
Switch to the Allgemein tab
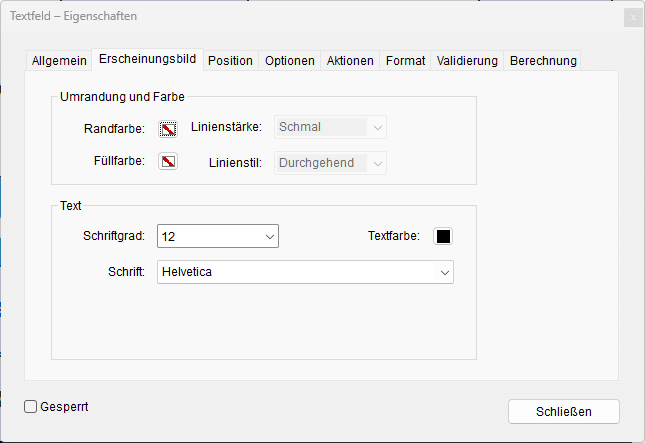pyautogui.click(x=59, y=61)
